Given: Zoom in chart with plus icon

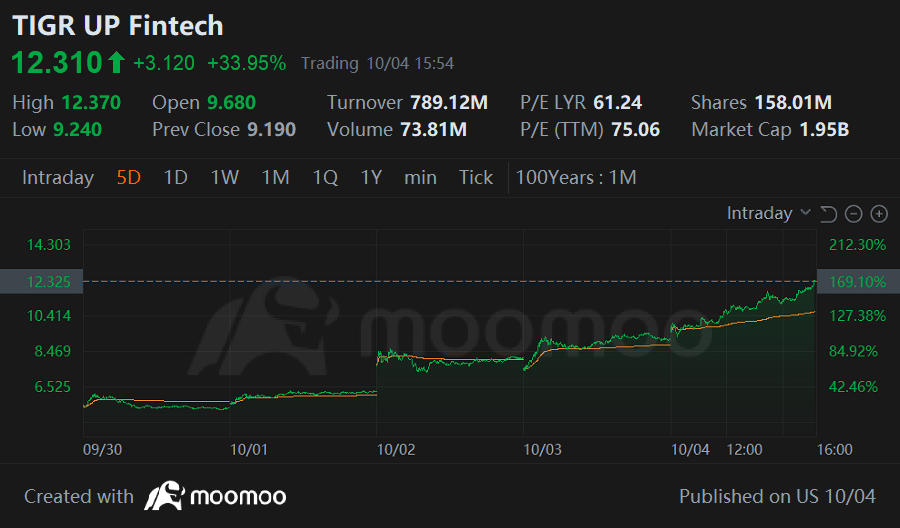Looking at the screenshot, I should click(879, 214).
